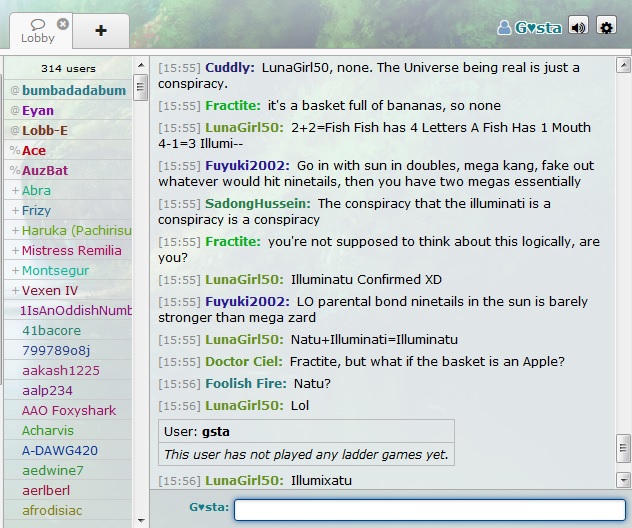Click the chat log scroll up arrow
This screenshot has width=632, height=528.
point(623,65)
